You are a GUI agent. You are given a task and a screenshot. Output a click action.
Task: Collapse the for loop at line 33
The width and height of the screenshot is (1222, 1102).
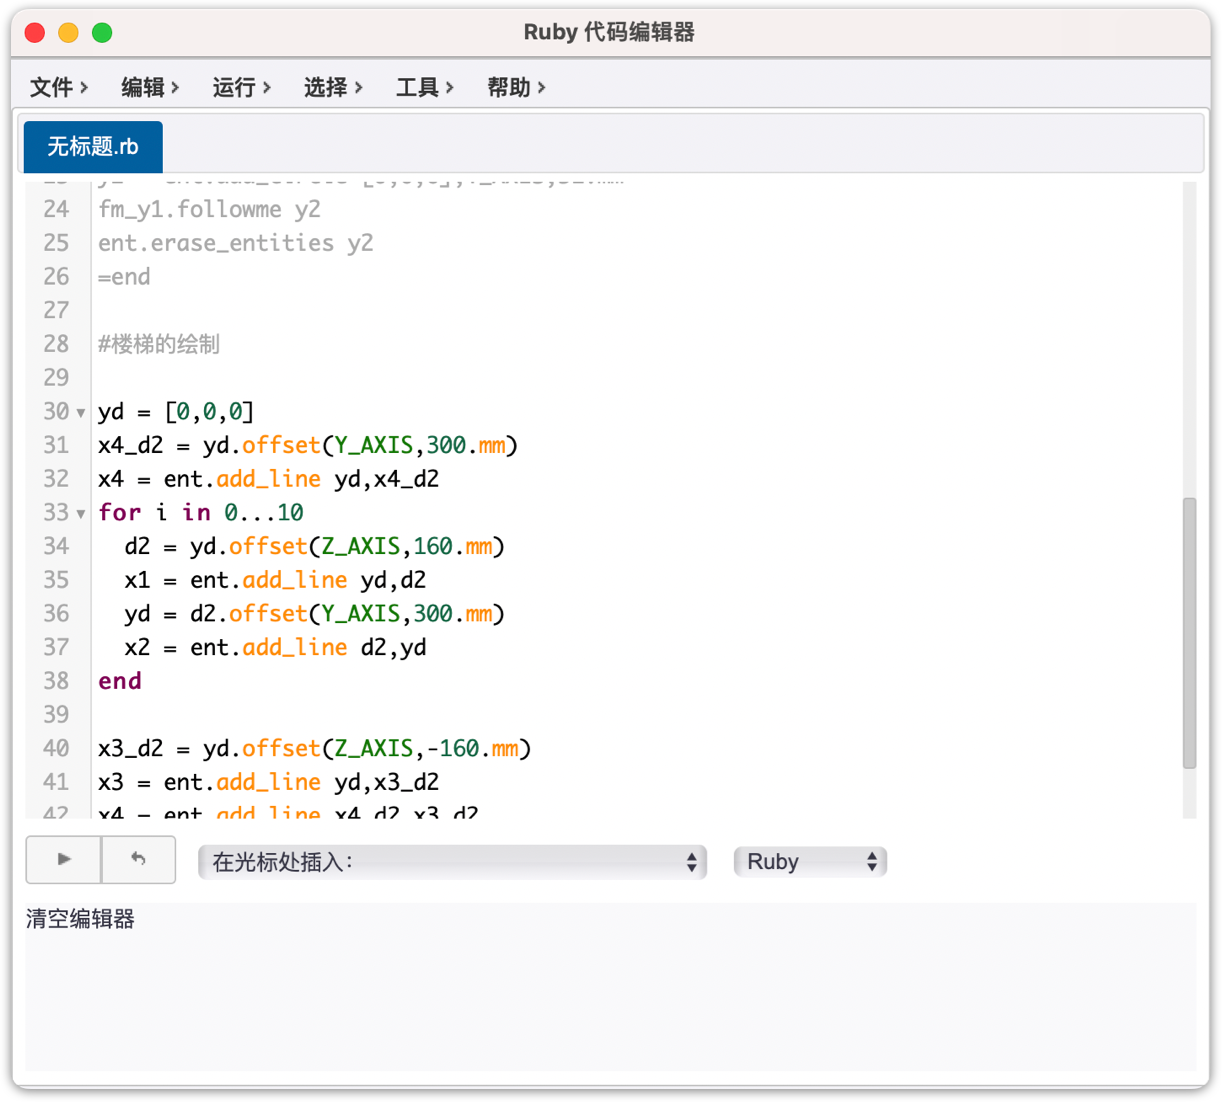pos(81,514)
